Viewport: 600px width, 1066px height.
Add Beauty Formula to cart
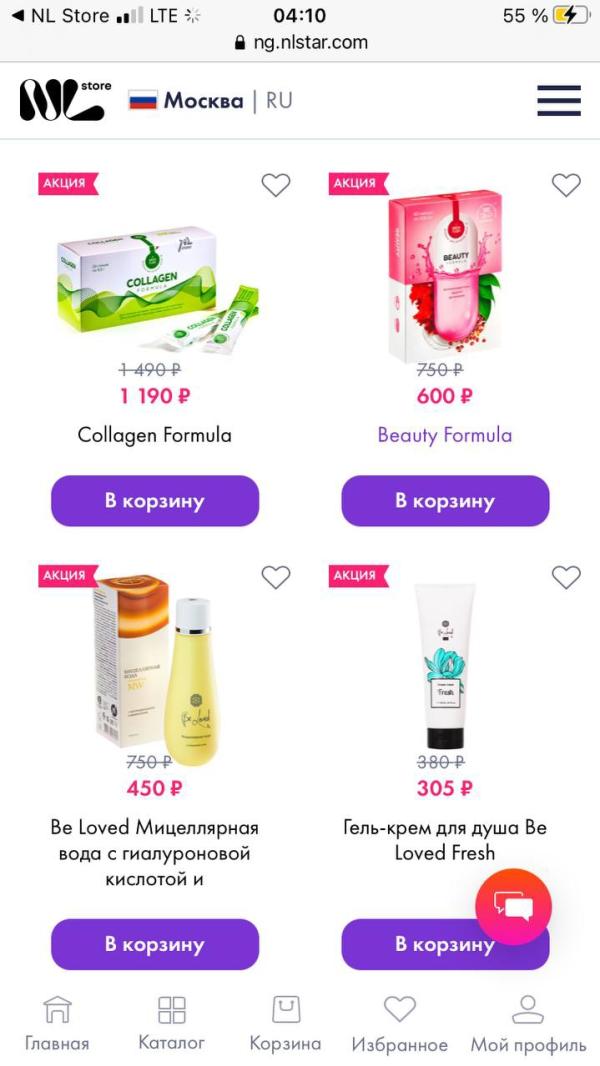[x=445, y=501]
